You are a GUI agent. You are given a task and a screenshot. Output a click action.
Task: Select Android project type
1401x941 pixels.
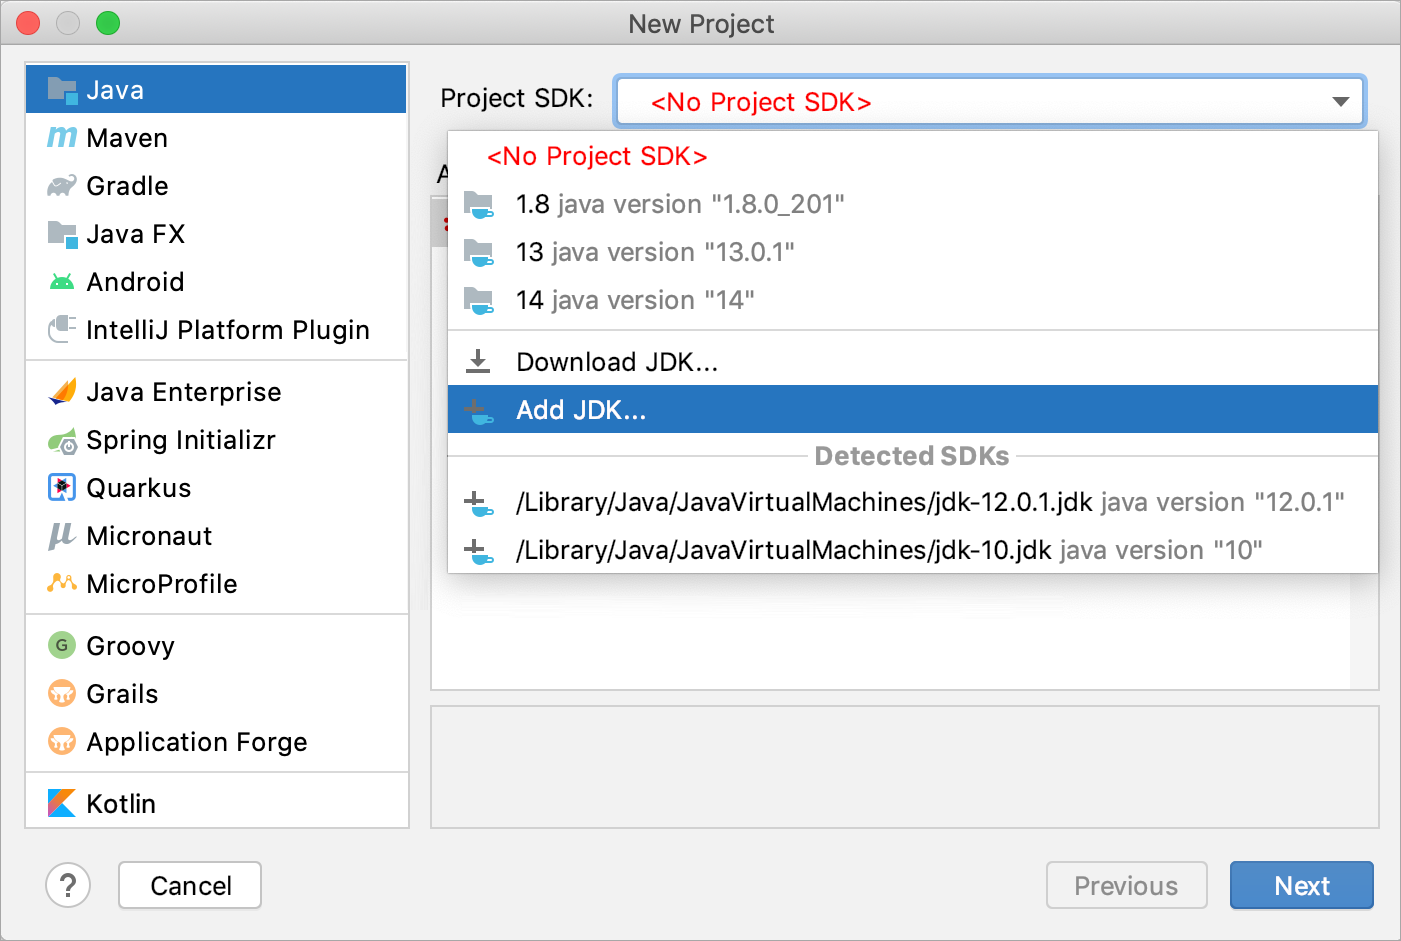point(216,281)
